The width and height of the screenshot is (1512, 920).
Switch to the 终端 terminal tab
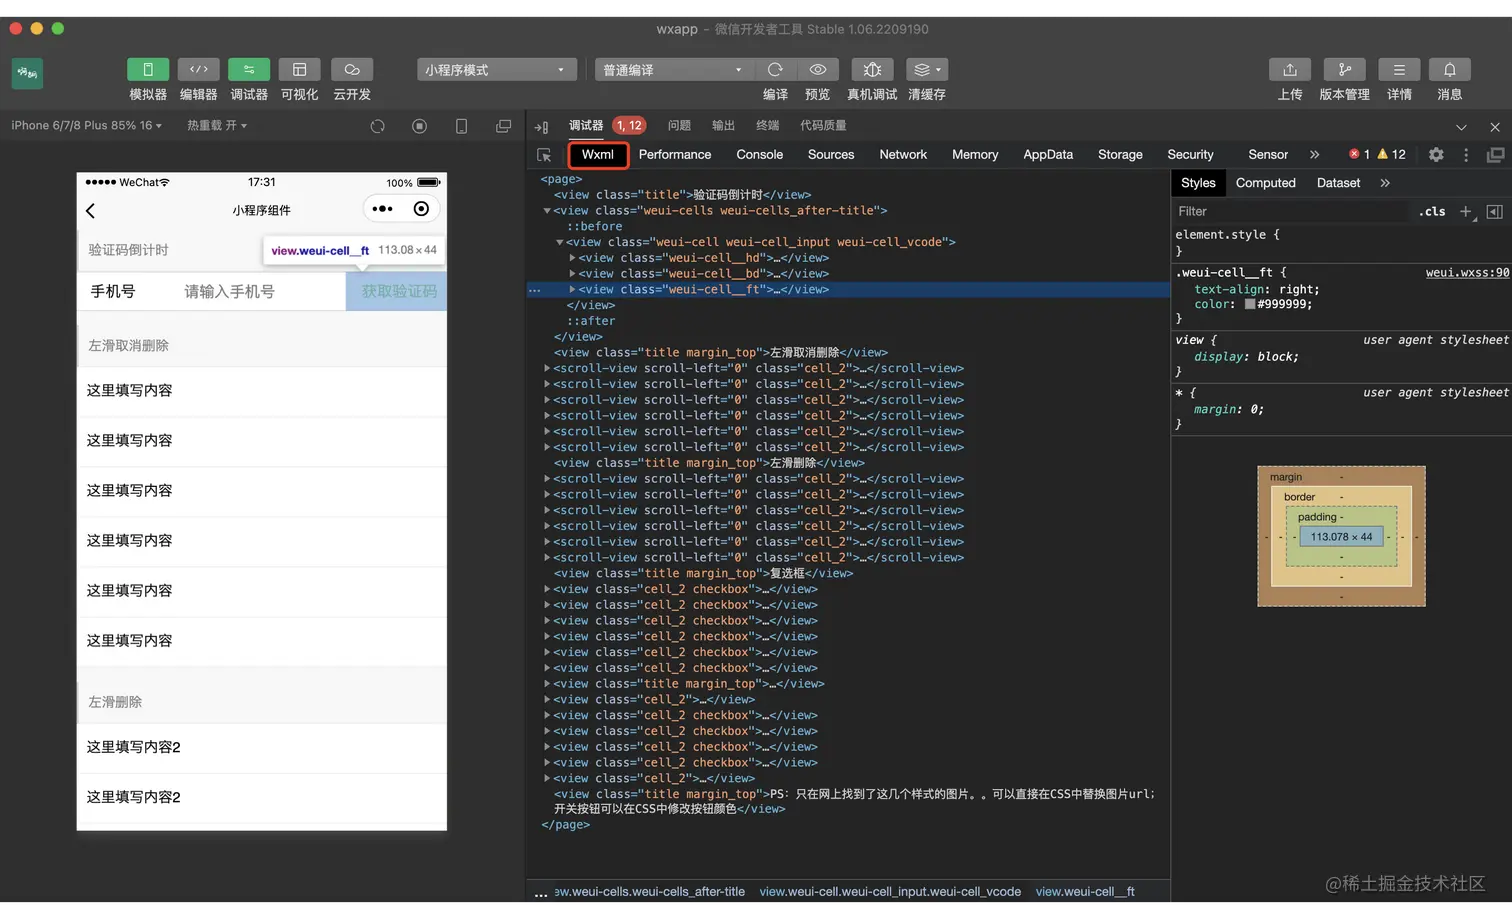click(x=767, y=125)
